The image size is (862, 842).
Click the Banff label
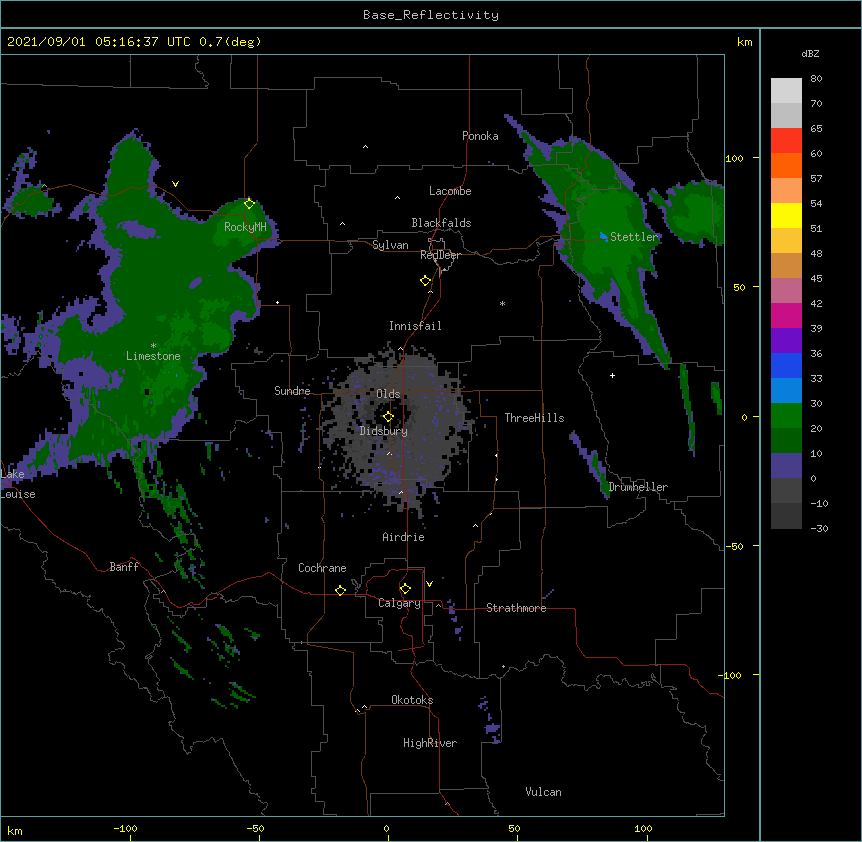(x=124, y=567)
